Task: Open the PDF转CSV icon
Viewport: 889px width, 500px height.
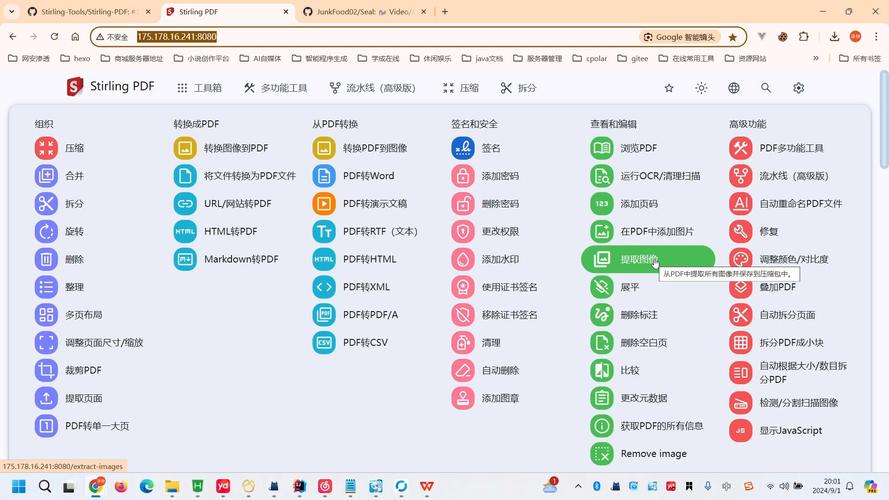Action: tap(324, 342)
